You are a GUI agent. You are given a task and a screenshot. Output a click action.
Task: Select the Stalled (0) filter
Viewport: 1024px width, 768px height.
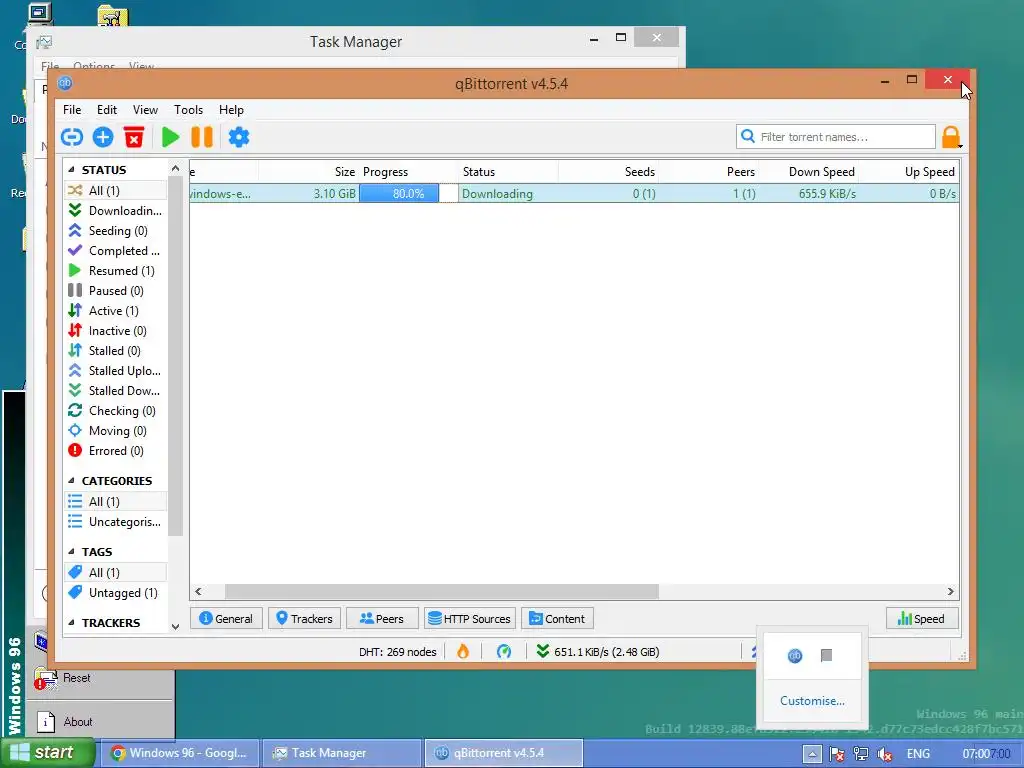(116, 351)
